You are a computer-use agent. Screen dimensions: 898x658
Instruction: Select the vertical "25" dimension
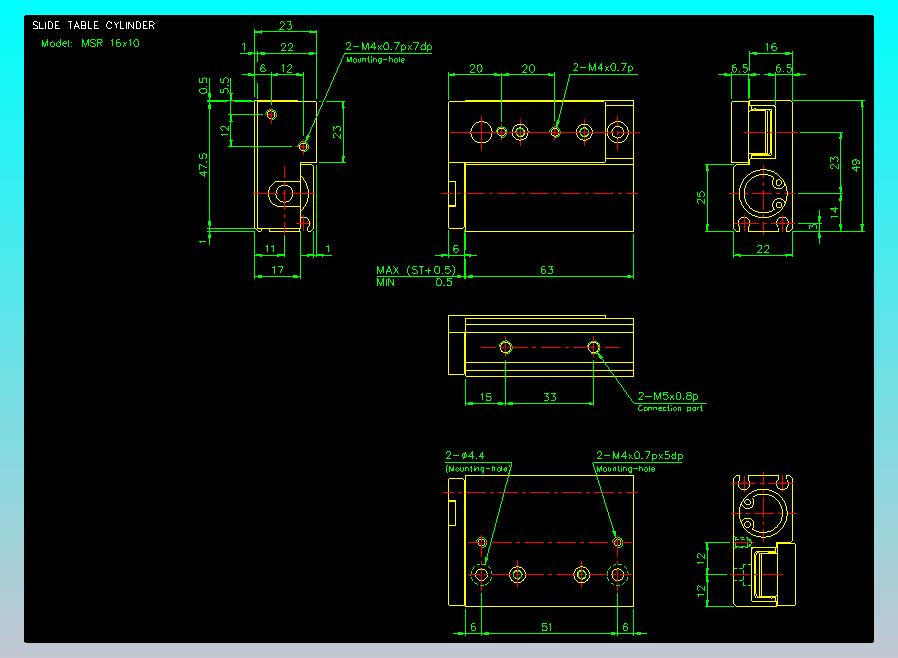pos(700,198)
